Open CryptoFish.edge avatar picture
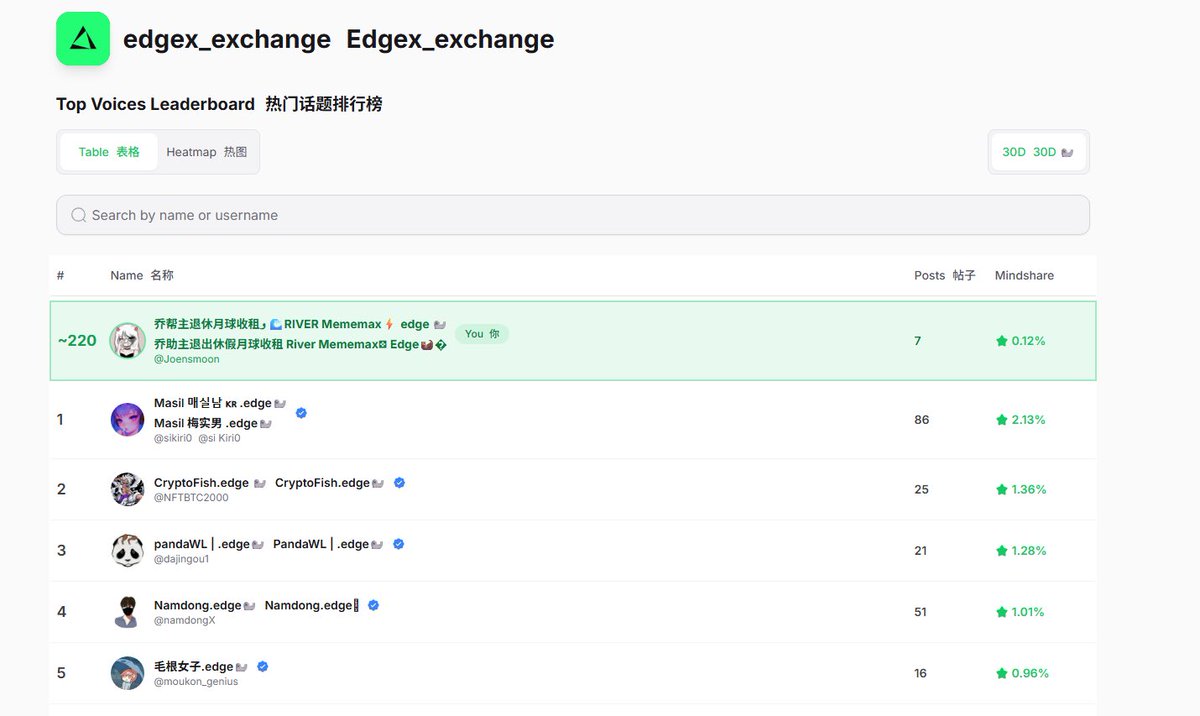This screenshot has width=1200, height=716. click(127, 489)
